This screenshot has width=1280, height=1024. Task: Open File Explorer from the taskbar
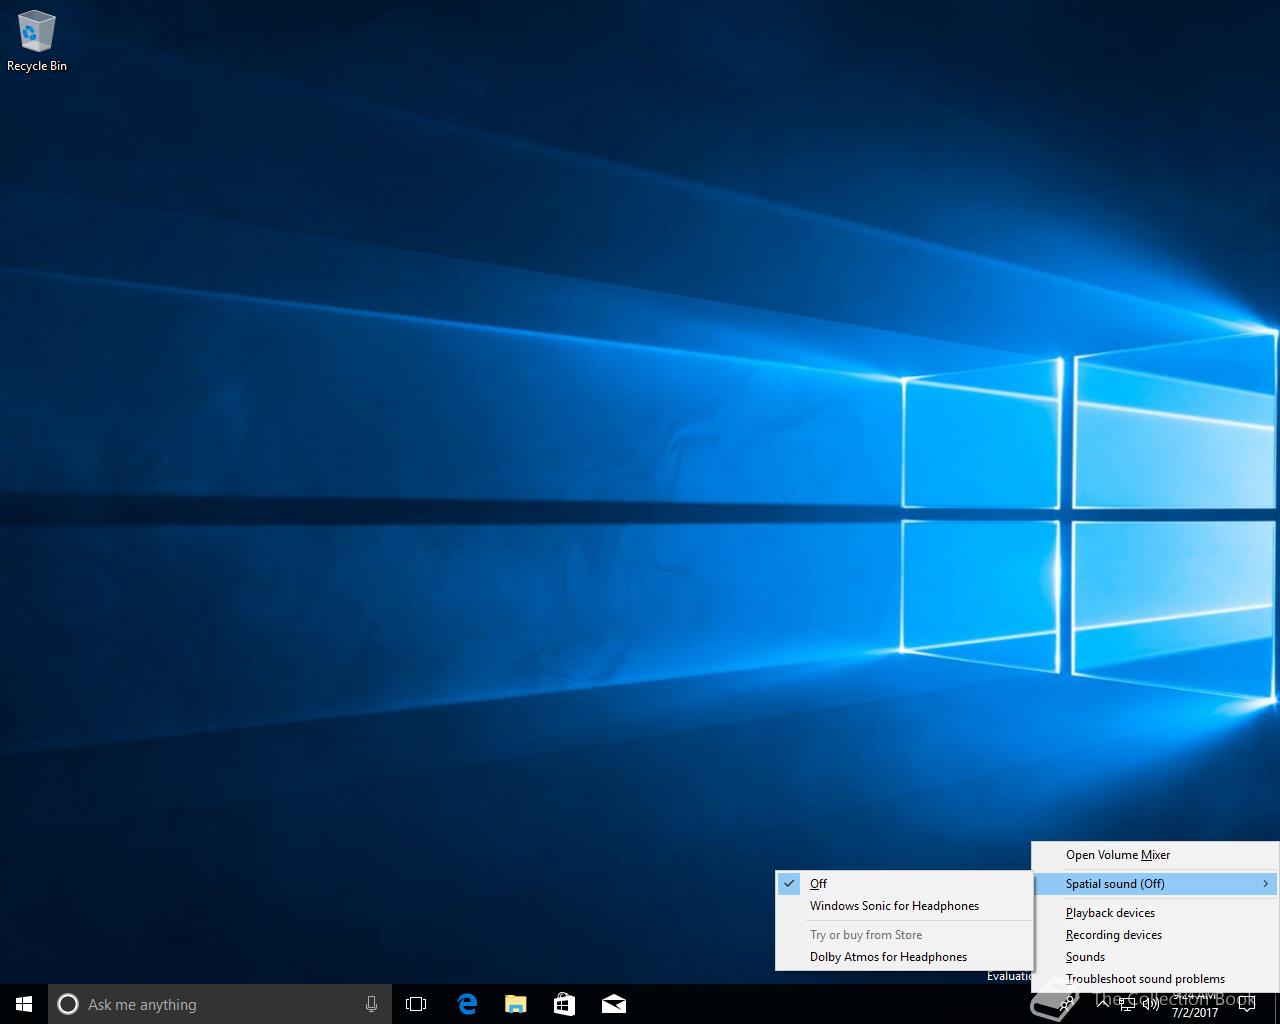click(x=516, y=1004)
